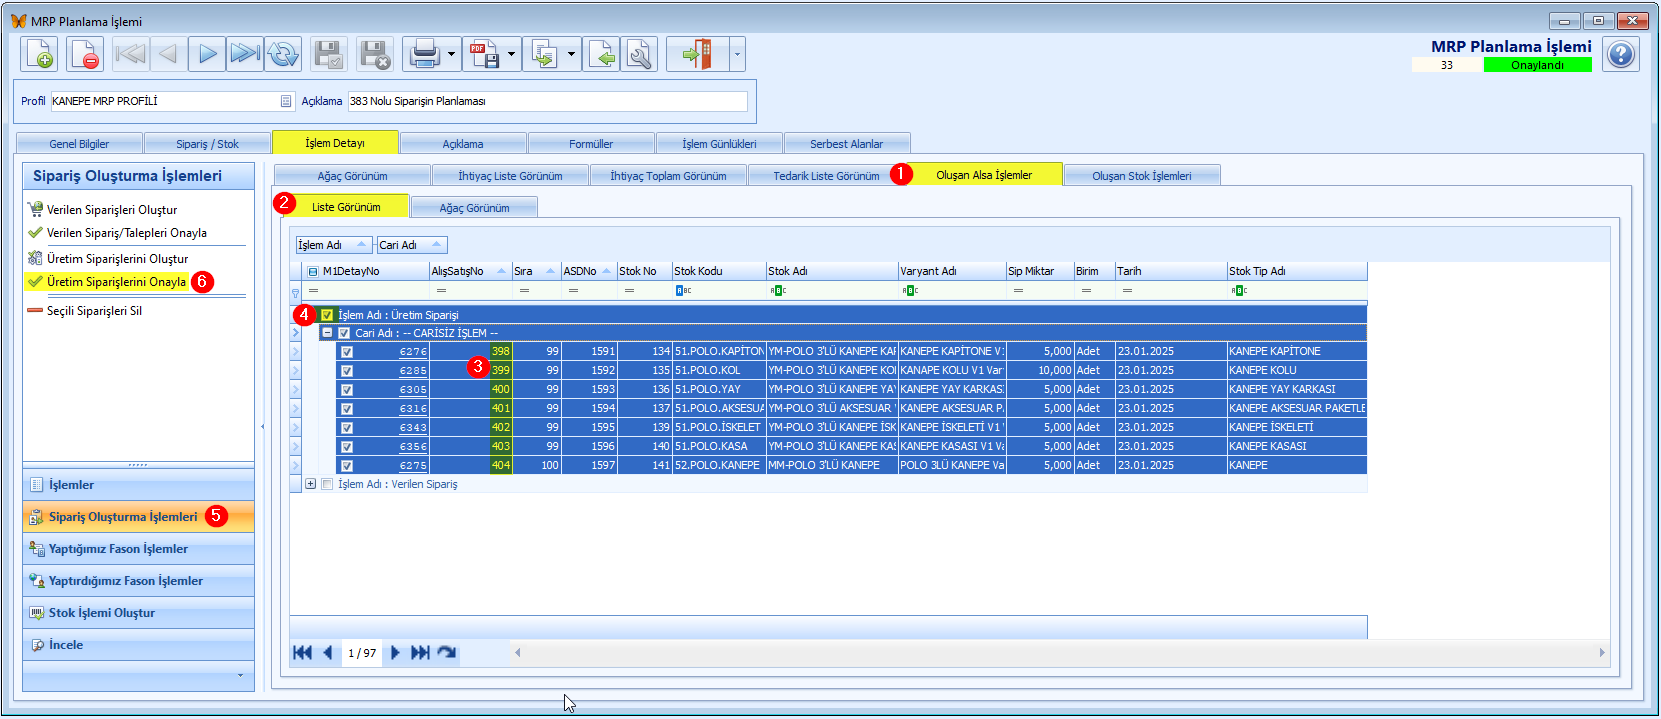Open the Sipariş / Stok tab
Screen dimensions: 1661x719
point(207,144)
